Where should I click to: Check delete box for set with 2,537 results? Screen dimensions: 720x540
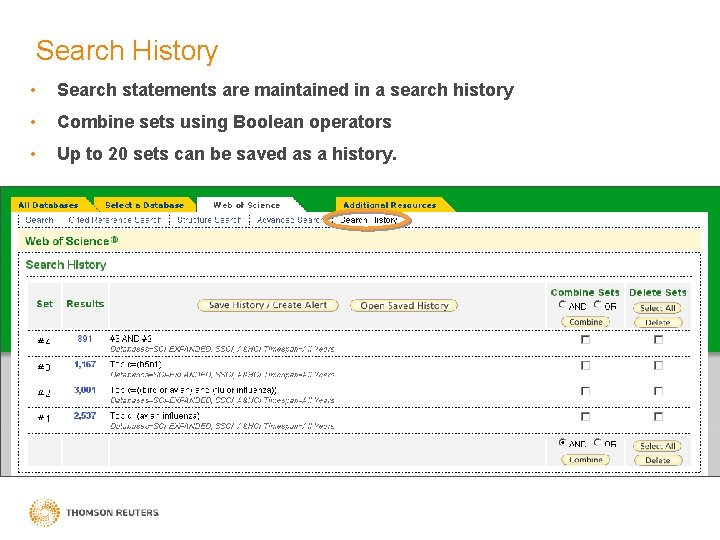click(x=658, y=416)
